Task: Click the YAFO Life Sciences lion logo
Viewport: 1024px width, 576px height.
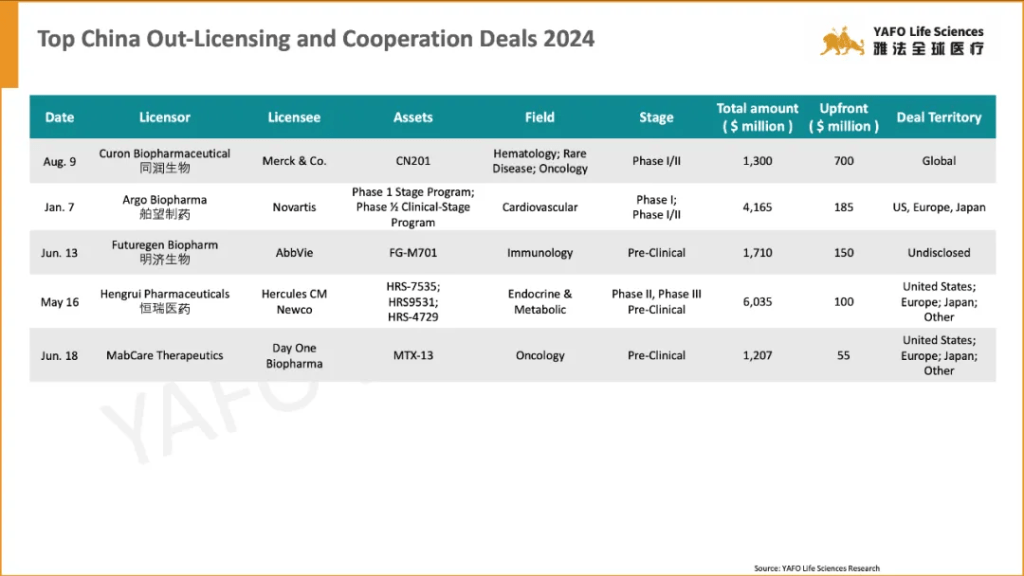Action: tap(842, 41)
